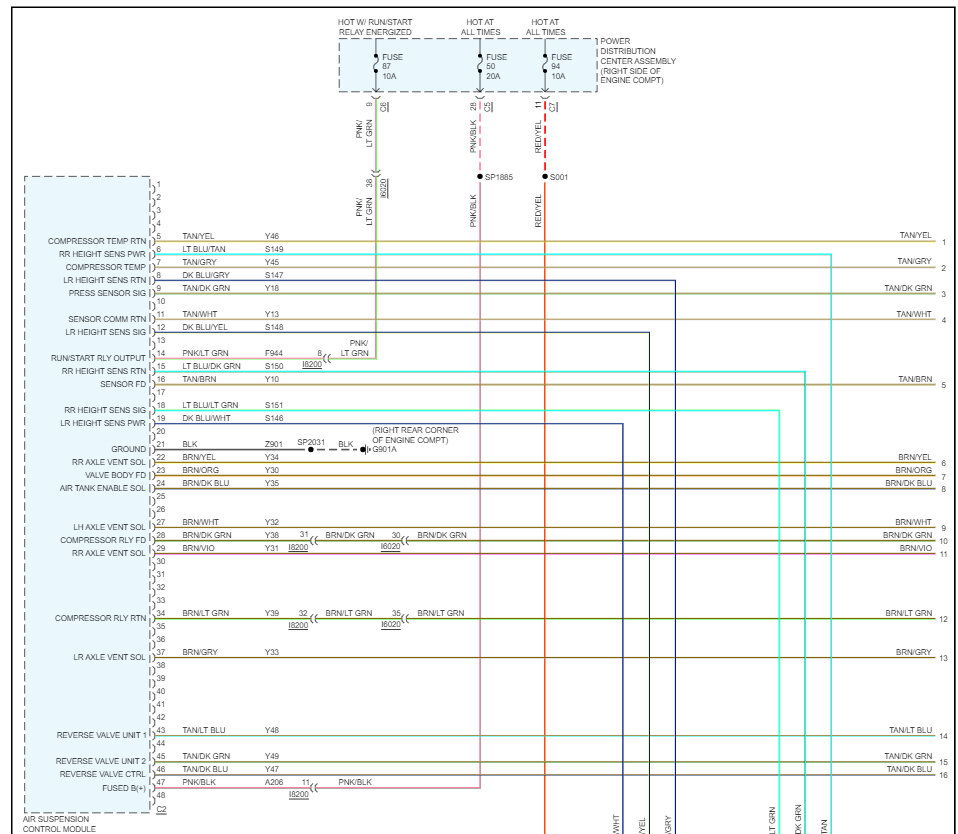Click circuit code S150
Screen dimensions: 958x834
click(274, 366)
